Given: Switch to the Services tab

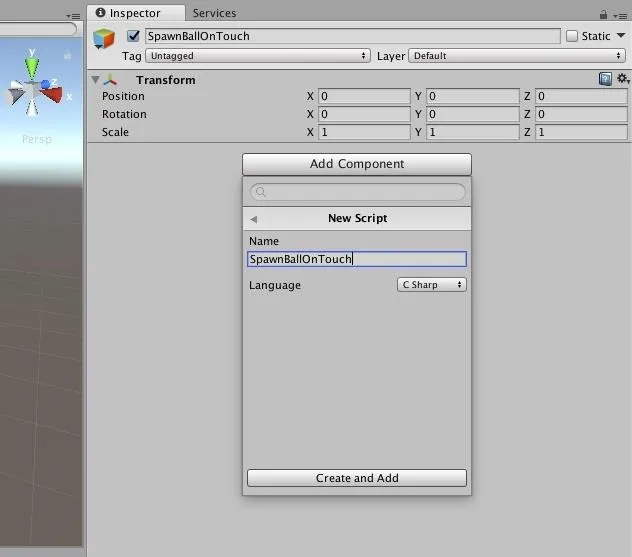Looking at the screenshot, I should click(214, 13).
